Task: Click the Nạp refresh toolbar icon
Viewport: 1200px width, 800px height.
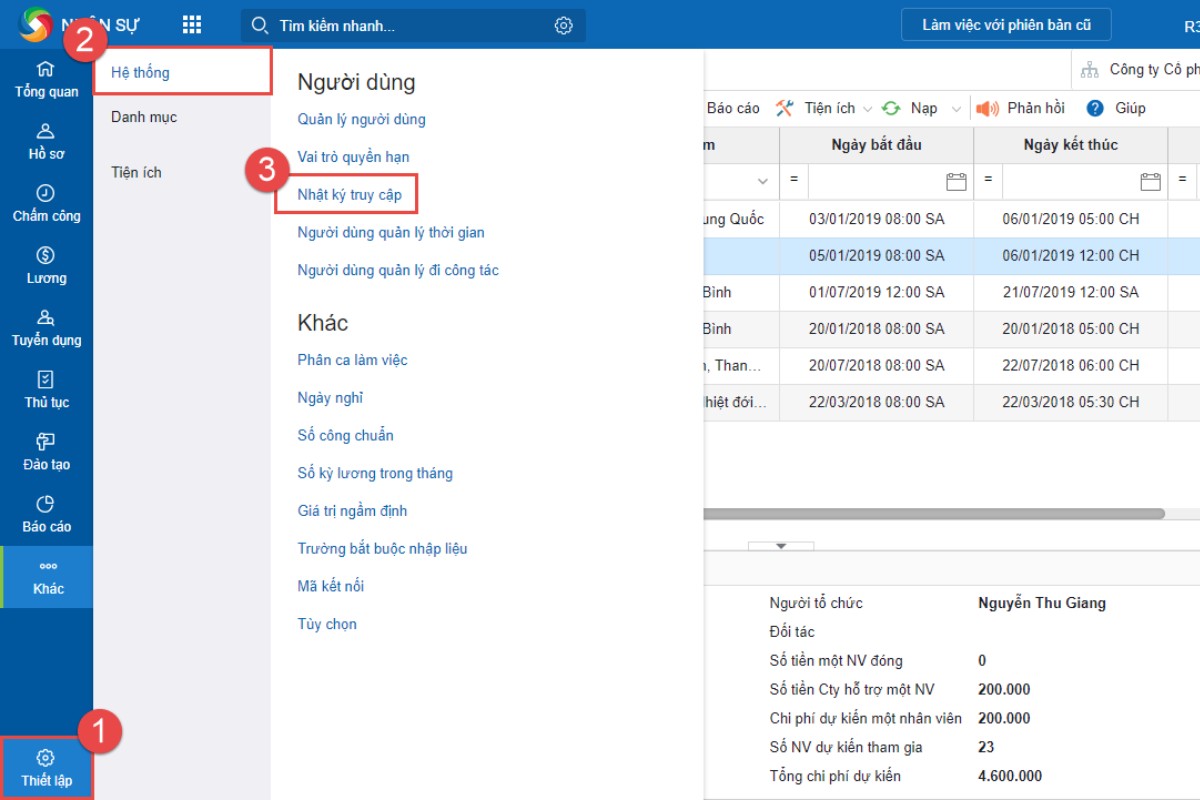Action: 891,108
